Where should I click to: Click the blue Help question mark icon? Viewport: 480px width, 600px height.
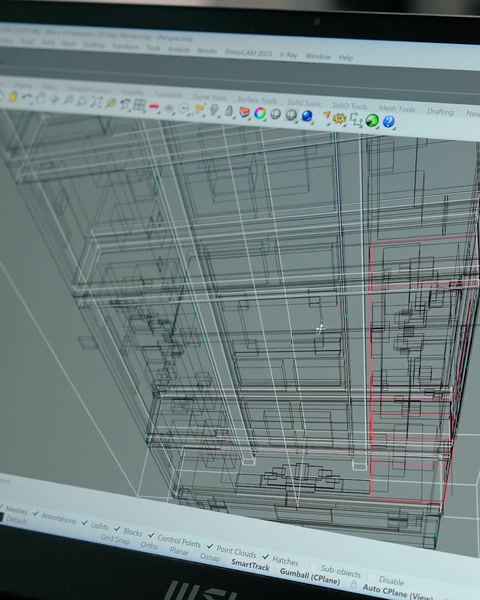[389, 122]
